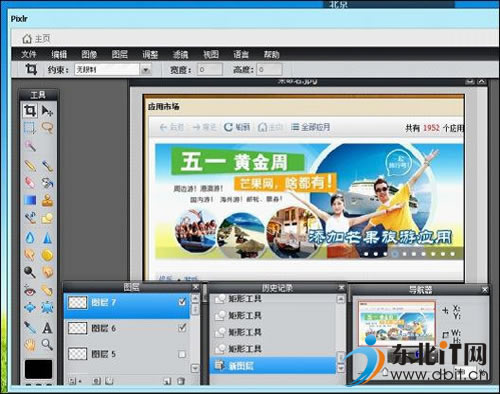Image resolution: width=500 pixels, height=394 pixels.
Task: Select the Zoom magnifier tool
Action: tap(47, 344)
